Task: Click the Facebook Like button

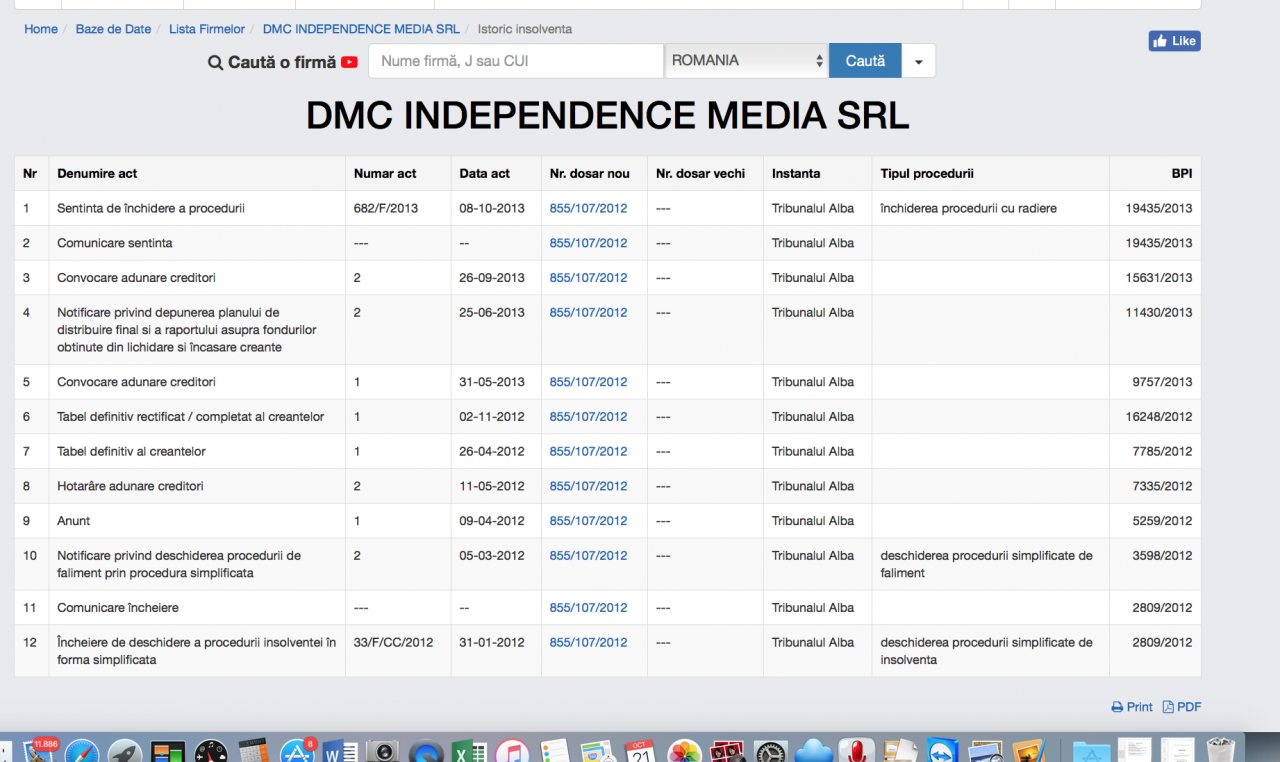Action: point(1174,41)
